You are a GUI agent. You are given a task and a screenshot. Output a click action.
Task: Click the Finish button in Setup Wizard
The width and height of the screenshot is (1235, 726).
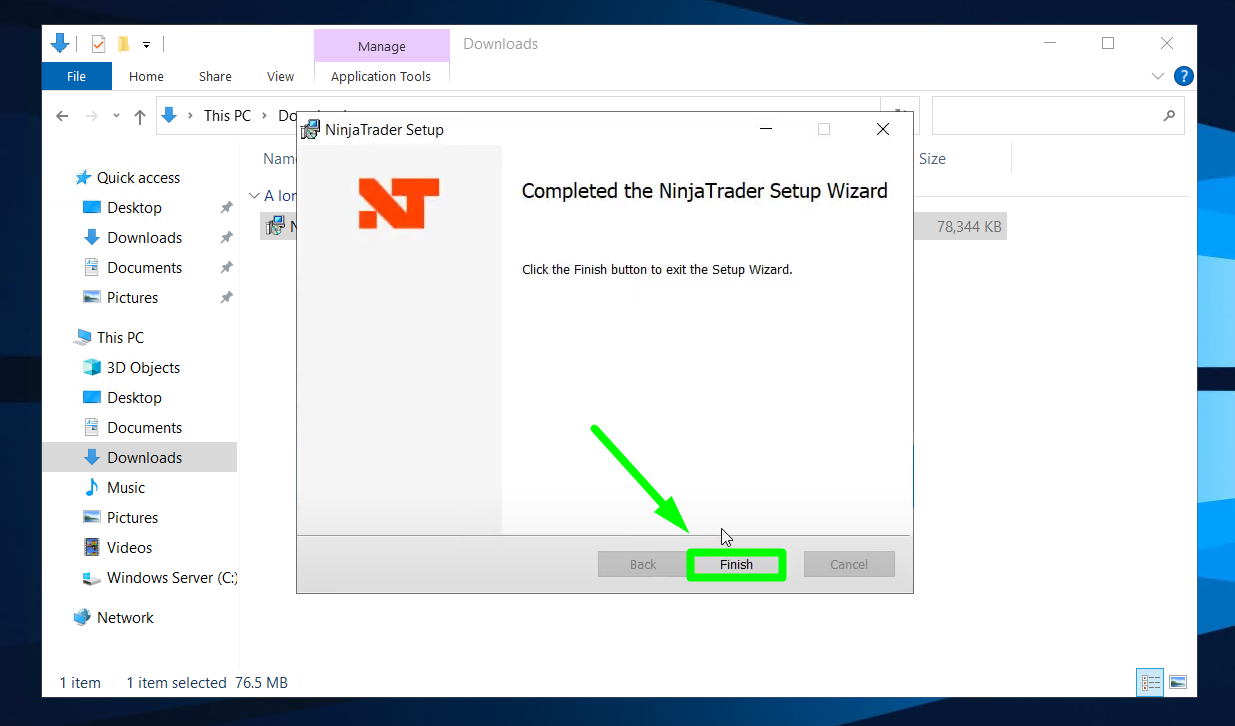(736, 565)
